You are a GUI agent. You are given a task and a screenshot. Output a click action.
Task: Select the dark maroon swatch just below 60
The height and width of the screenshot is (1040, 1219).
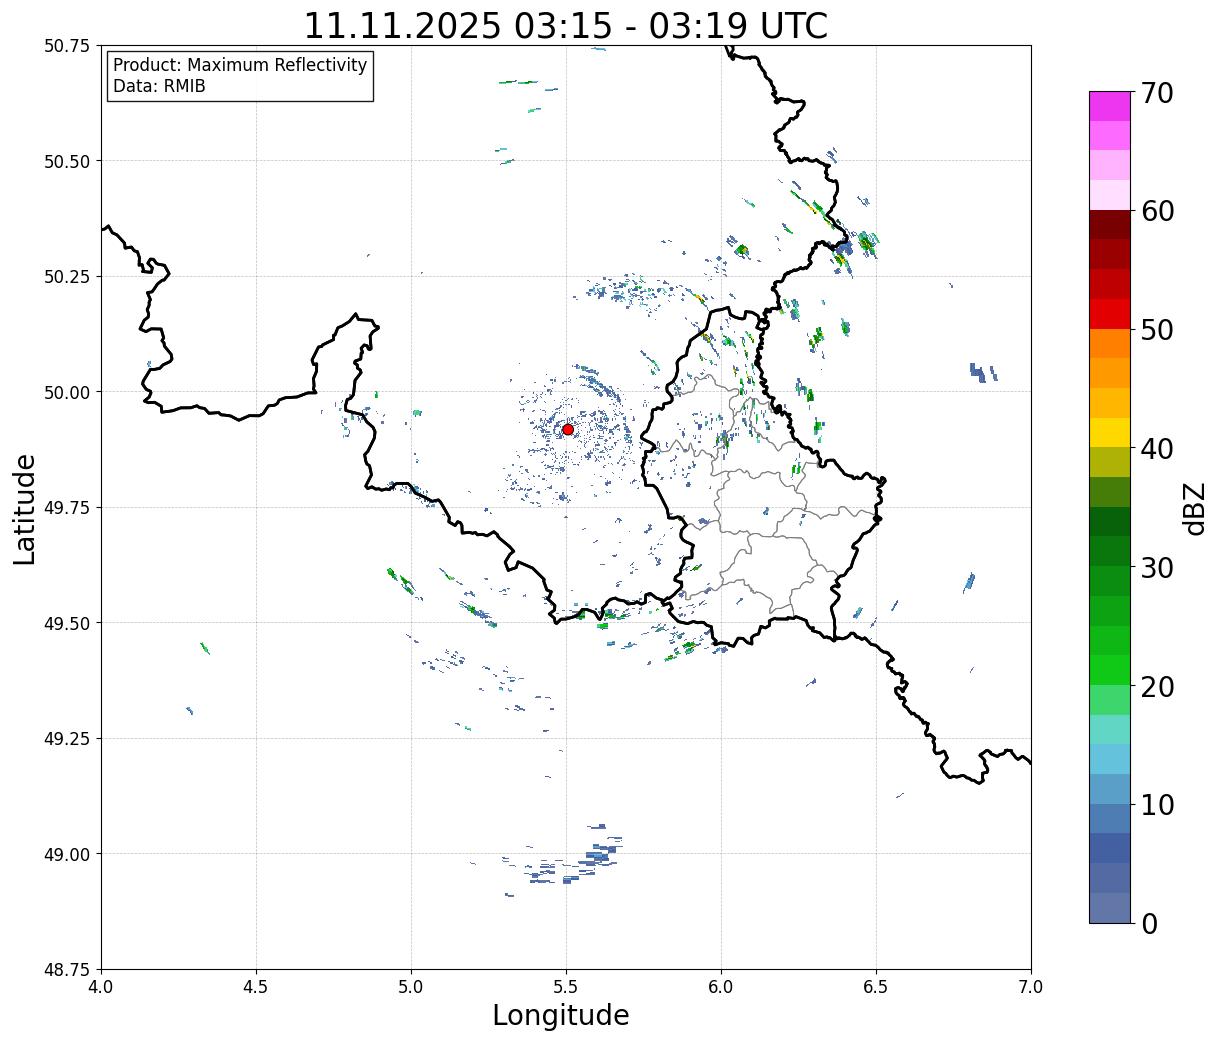(1109, 225)
